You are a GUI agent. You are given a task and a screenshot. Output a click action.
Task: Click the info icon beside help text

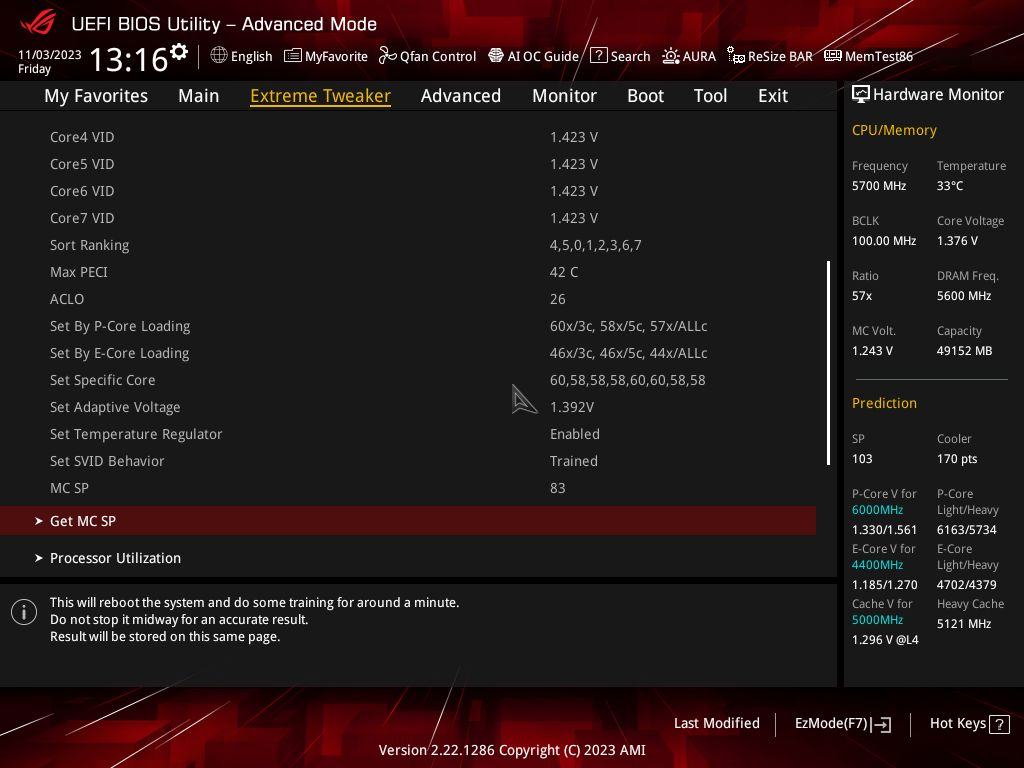coord(24,612)
